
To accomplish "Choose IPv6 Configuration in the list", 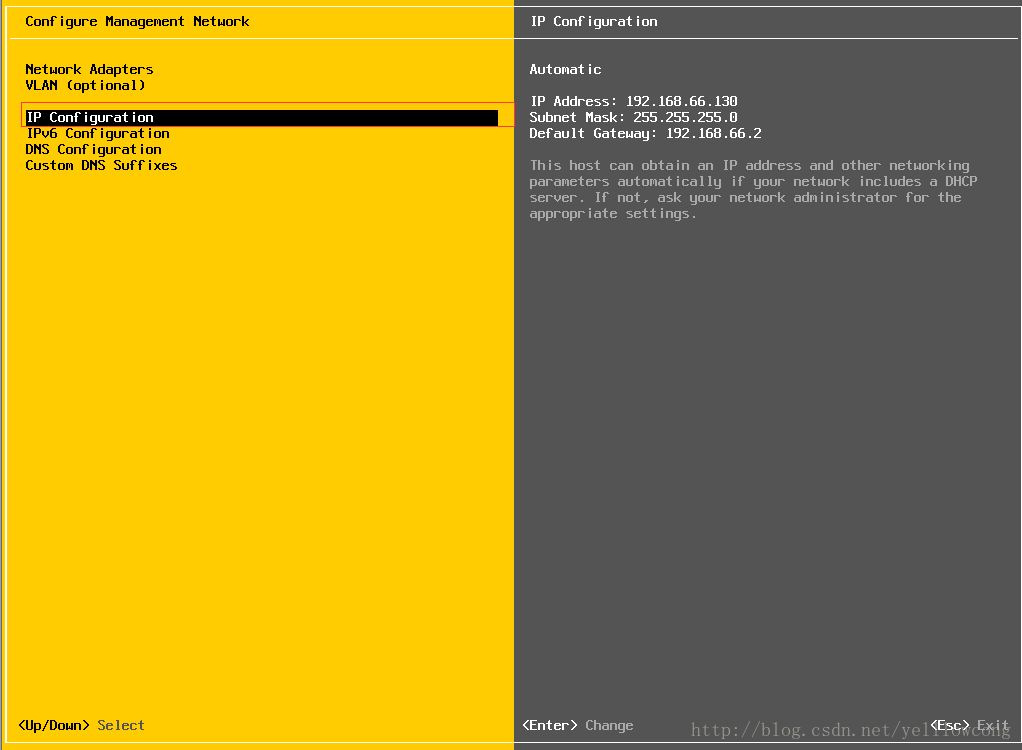I will coord(98,134).
